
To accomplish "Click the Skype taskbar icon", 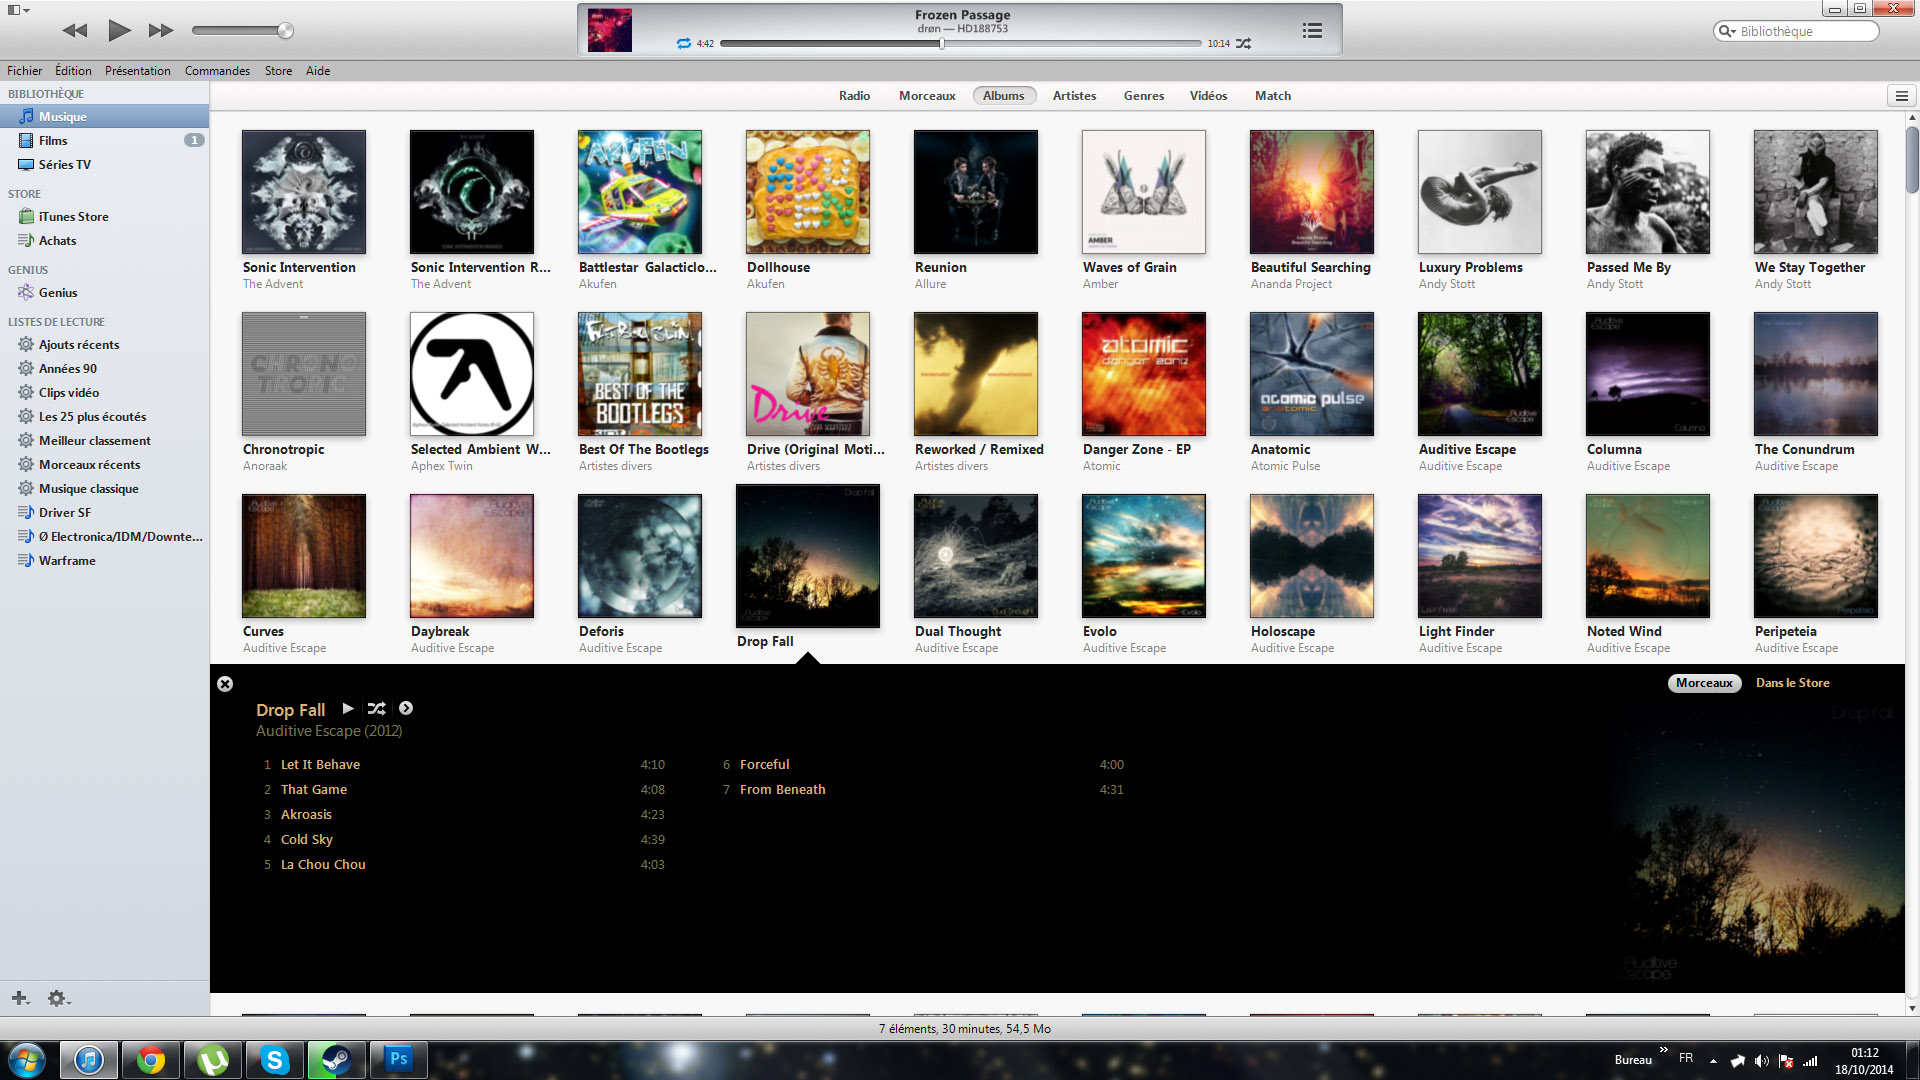I will (275, 1060).
